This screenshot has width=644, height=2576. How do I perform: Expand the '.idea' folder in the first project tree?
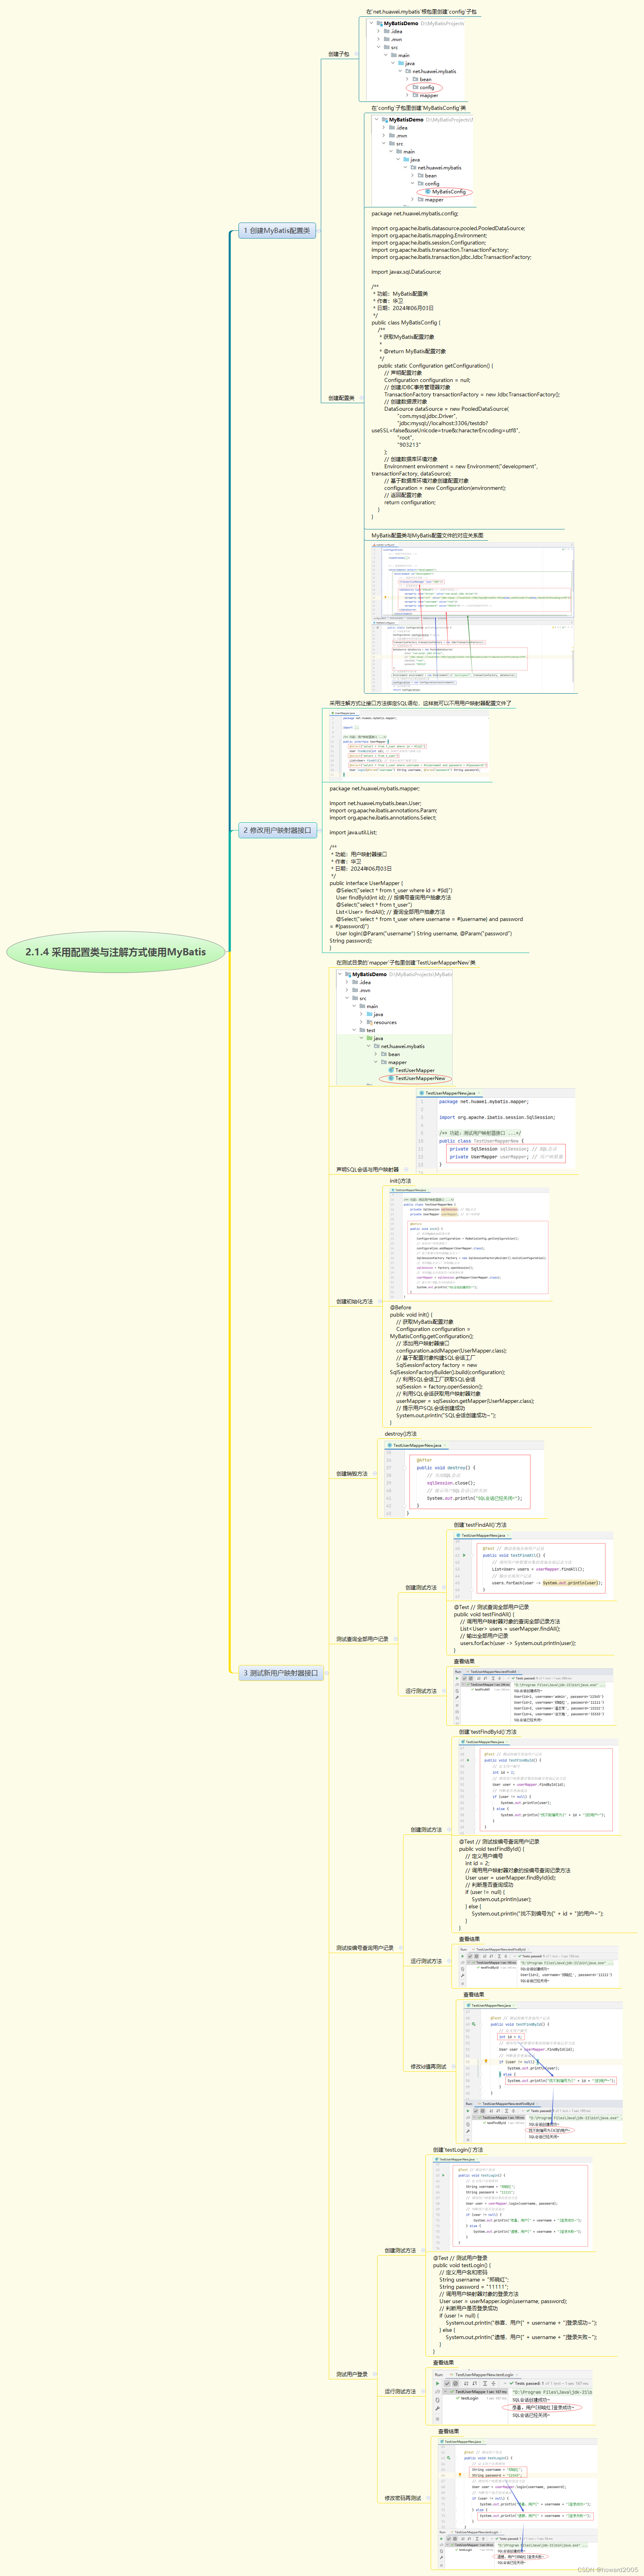pyautogui.click(x=380, y=31)
